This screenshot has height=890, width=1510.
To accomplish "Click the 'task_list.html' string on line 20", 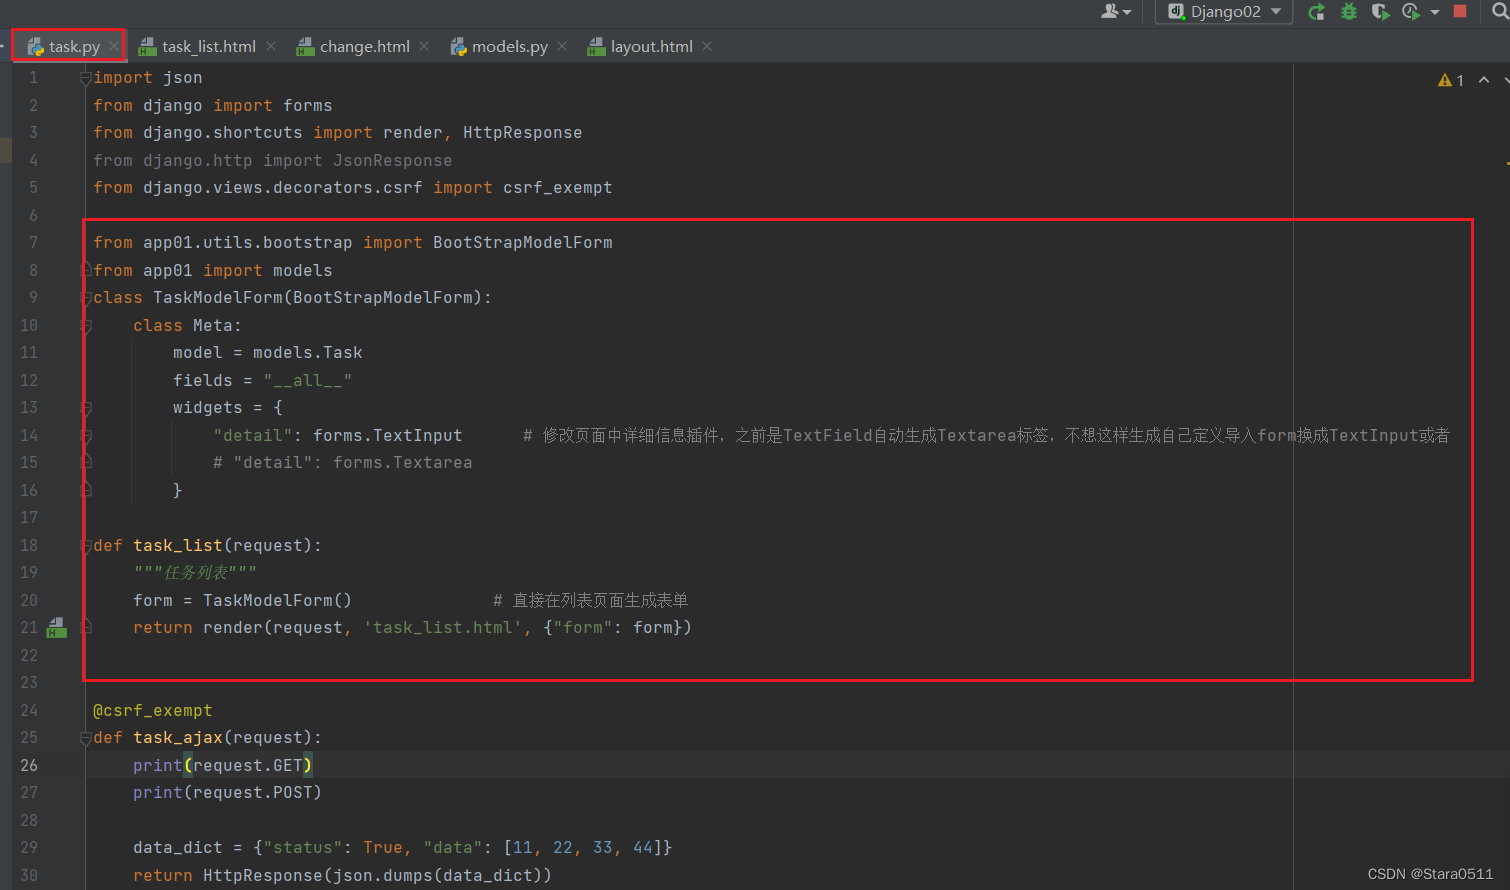I will (x=443, y=628).
